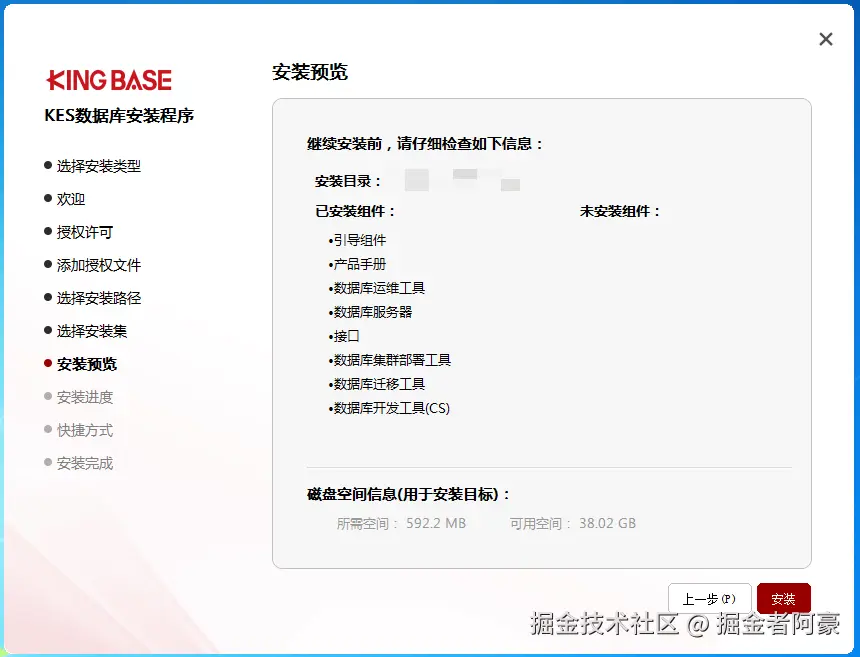Click the KINGBASE logo
The width and height of the screenshot is (860, 657).
pyautogui.click(x=109, y=80)
